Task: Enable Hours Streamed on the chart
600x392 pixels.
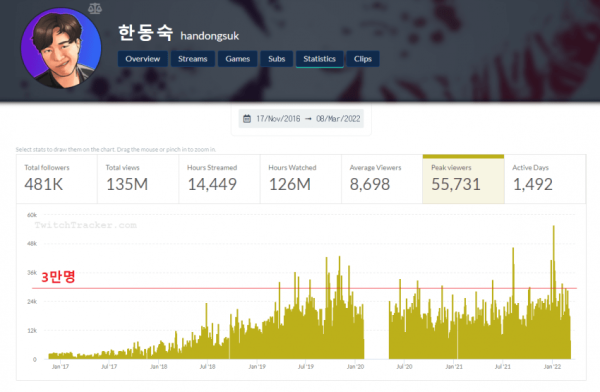Action: 219,179
